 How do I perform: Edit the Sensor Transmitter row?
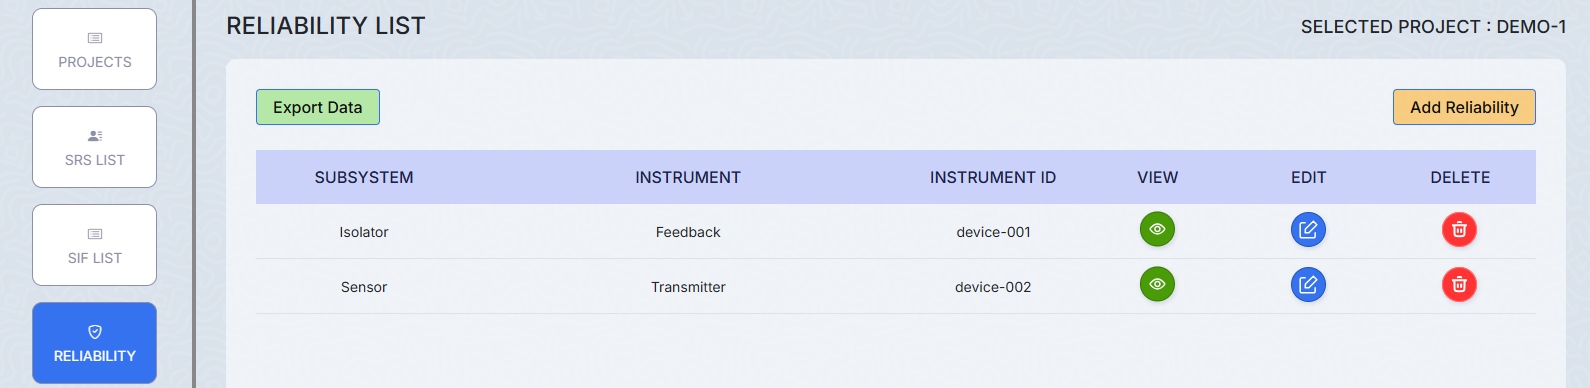[x=1308, y=285]
